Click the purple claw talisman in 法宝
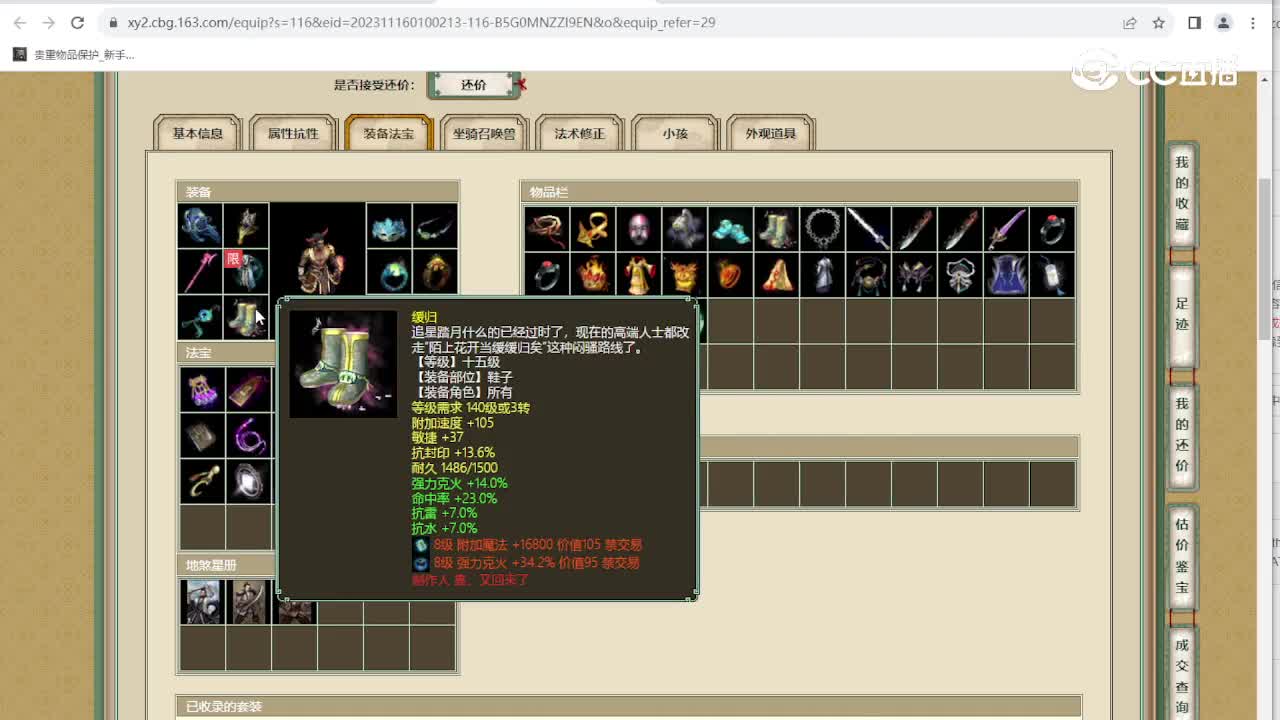 coord(202,389)
